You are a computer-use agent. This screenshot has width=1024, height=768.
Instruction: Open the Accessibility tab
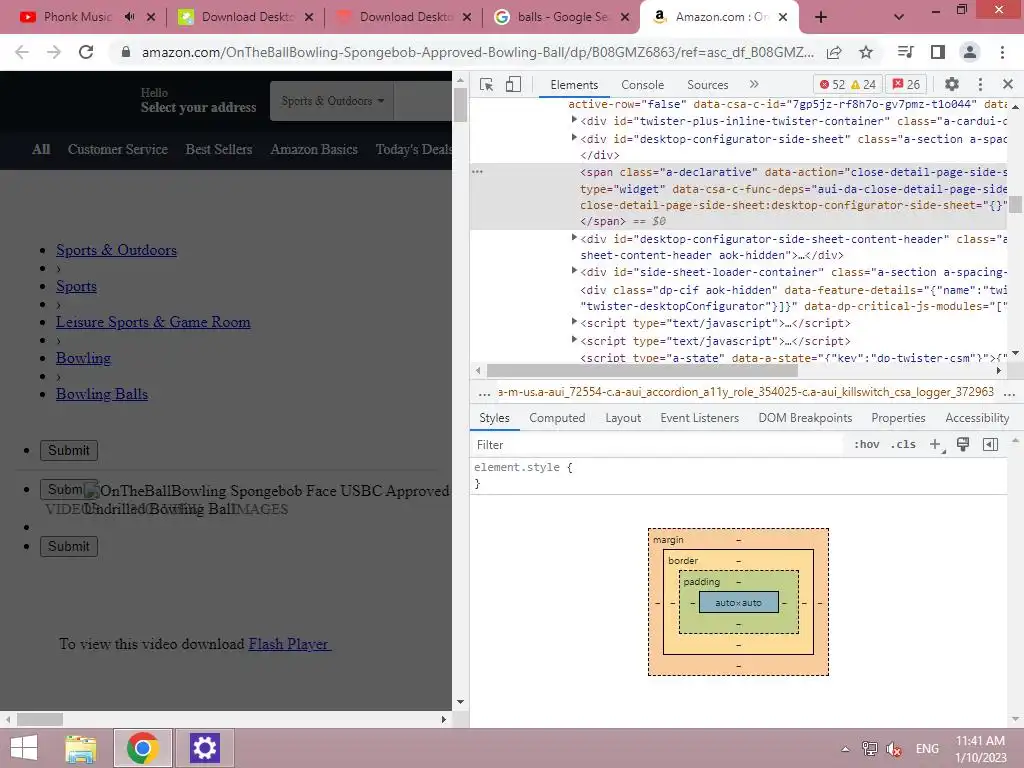coord(977,418)
